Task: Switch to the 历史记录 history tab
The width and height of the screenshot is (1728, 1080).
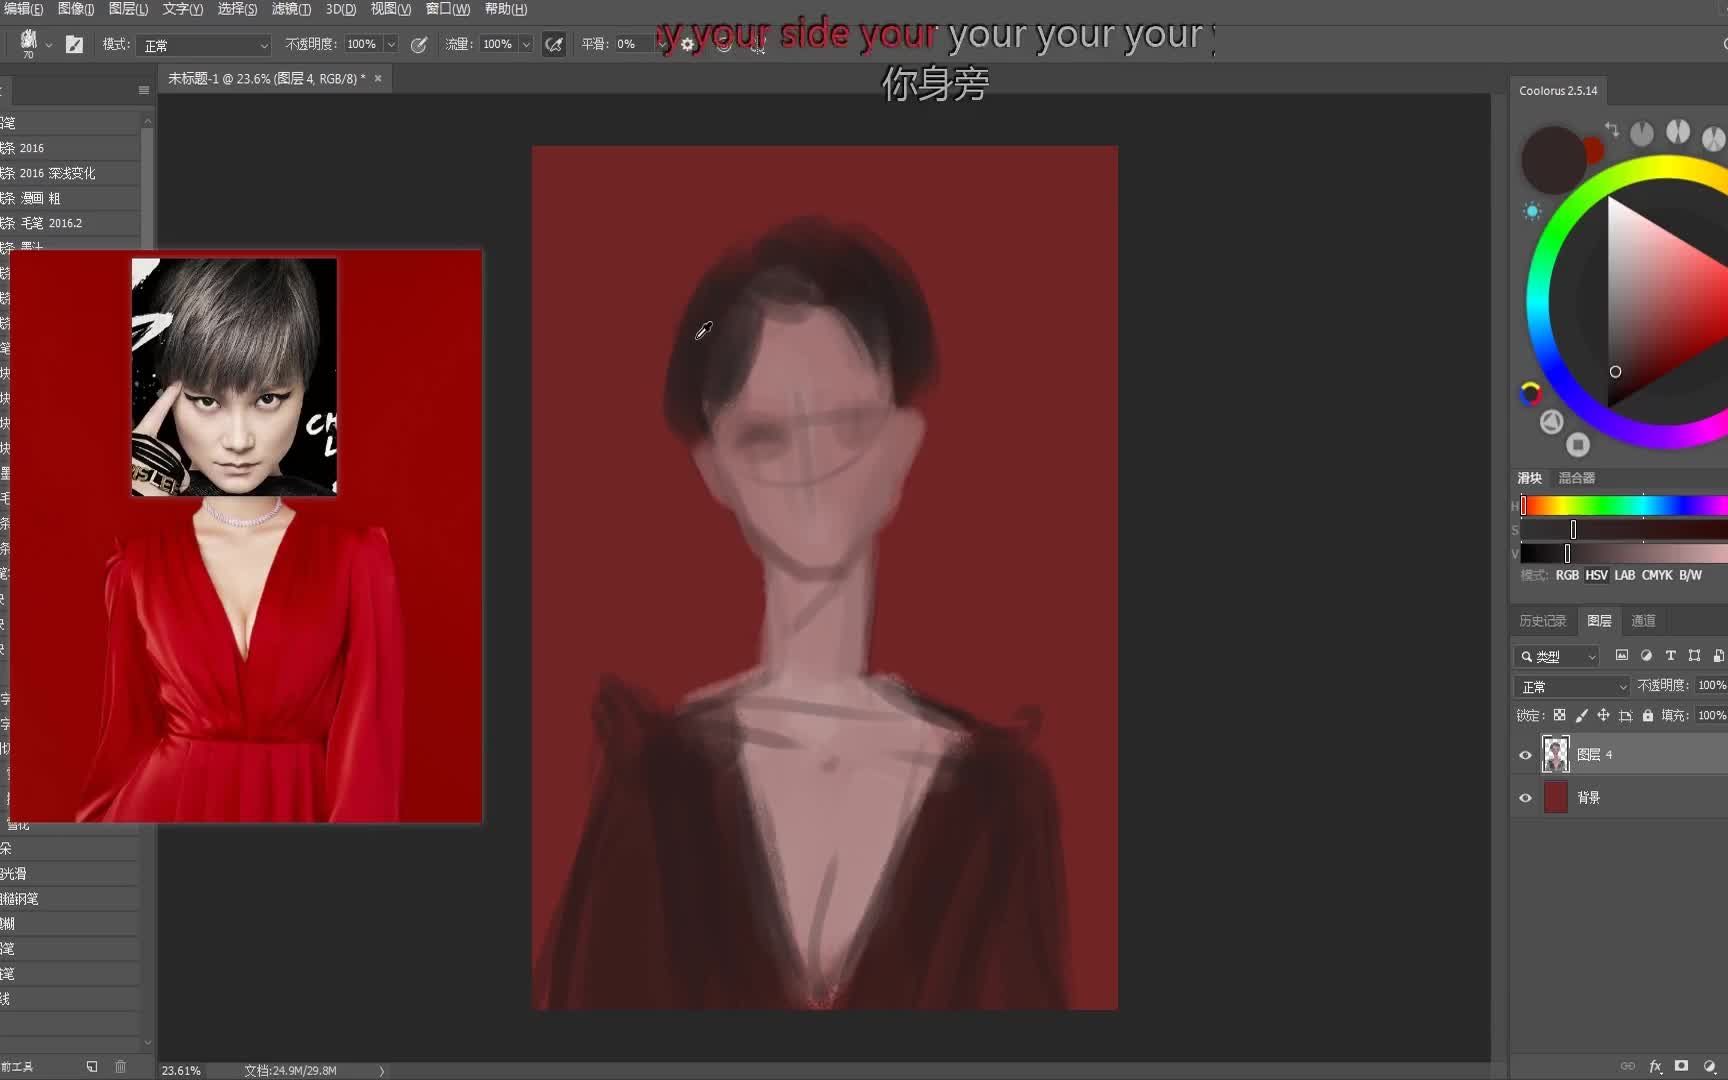Action: coord(1542,621)
